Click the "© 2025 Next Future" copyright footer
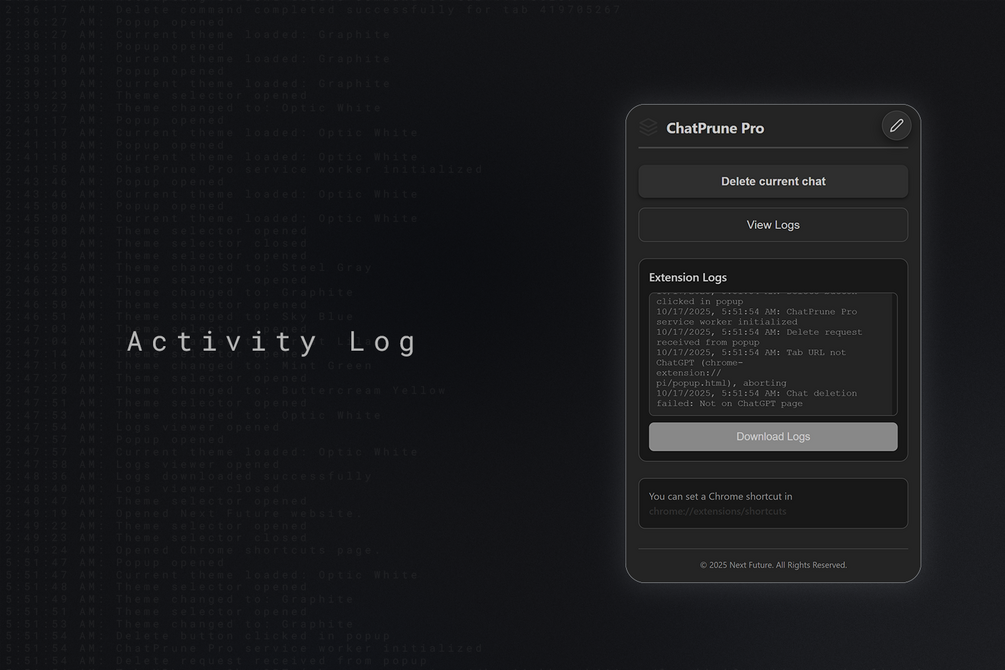The width and height of the screenshot is (1005, 670). [x=773, y=565]
